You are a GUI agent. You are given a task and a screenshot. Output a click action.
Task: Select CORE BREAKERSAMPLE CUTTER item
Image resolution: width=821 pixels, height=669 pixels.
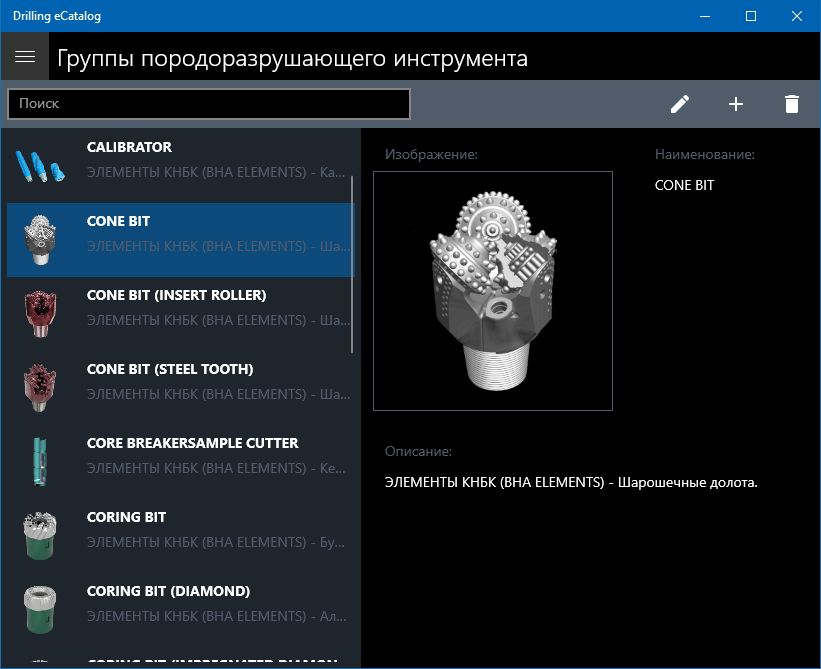(181, 462)
